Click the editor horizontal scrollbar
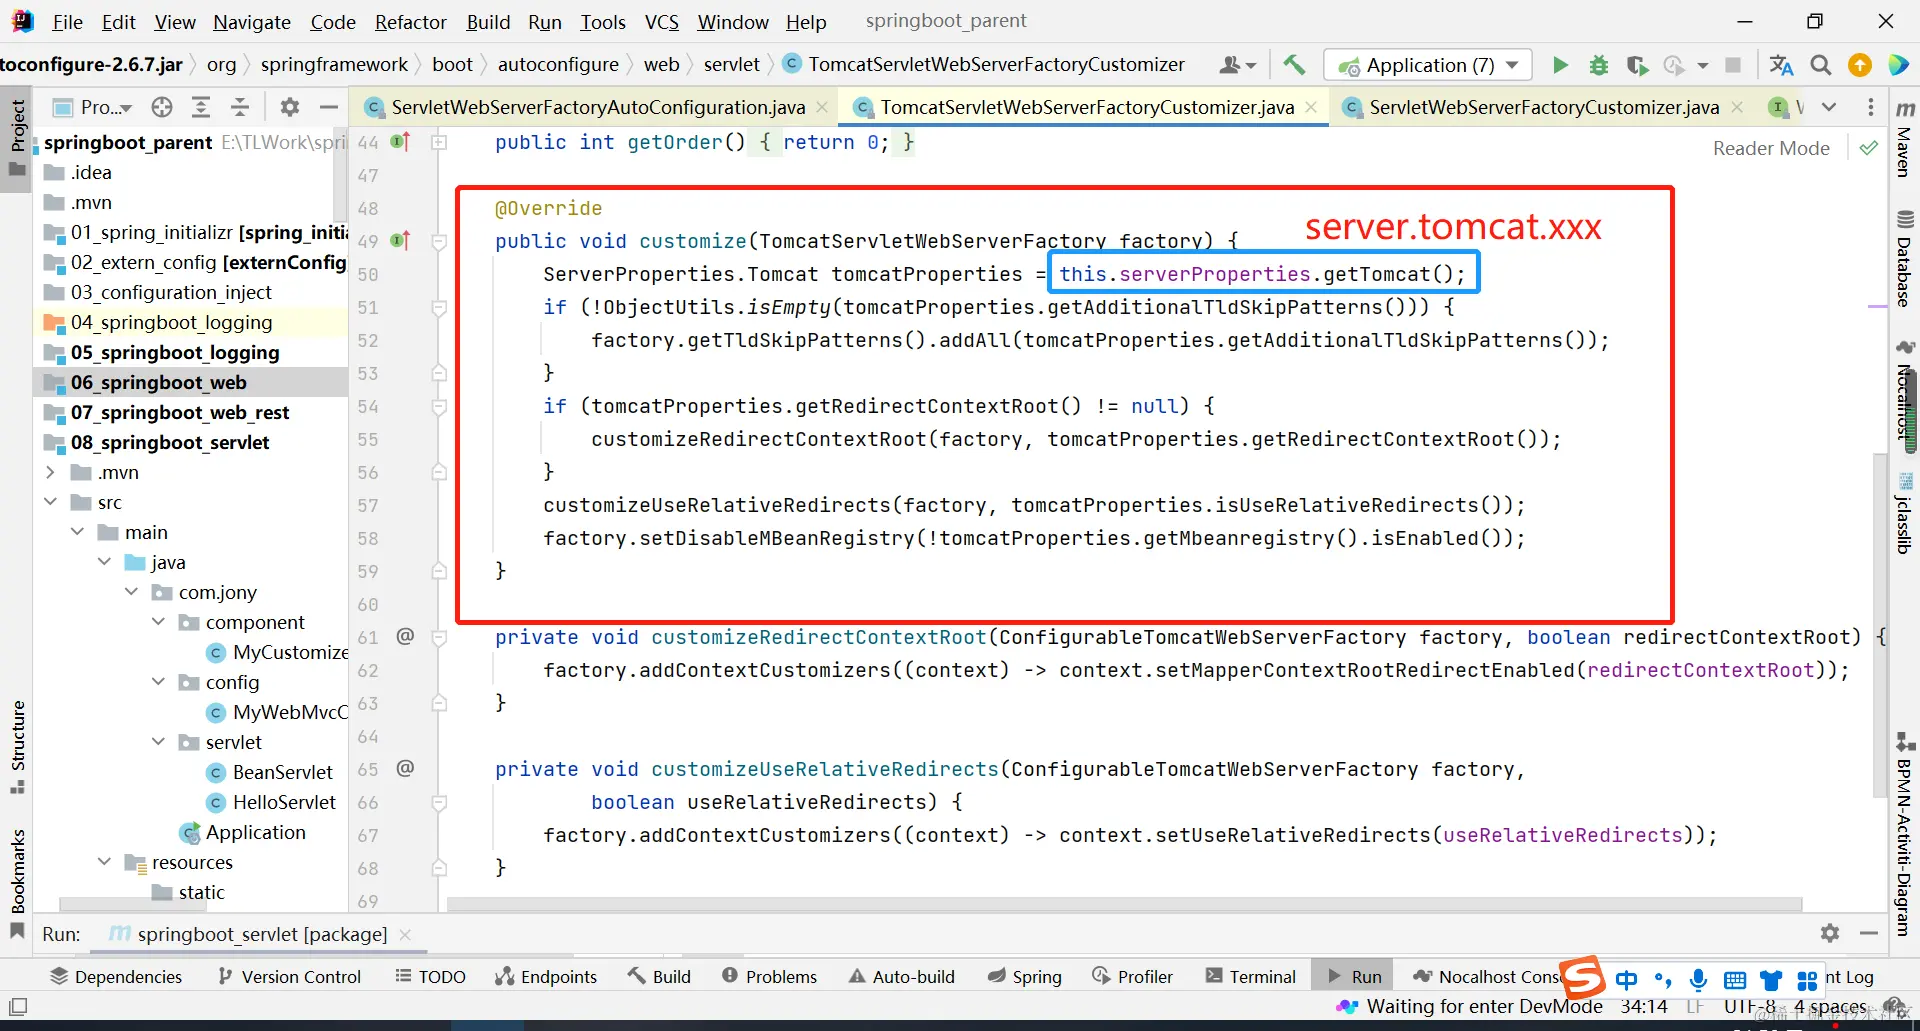This screenshot has height=1031, width=1920. coord(1124,904)
